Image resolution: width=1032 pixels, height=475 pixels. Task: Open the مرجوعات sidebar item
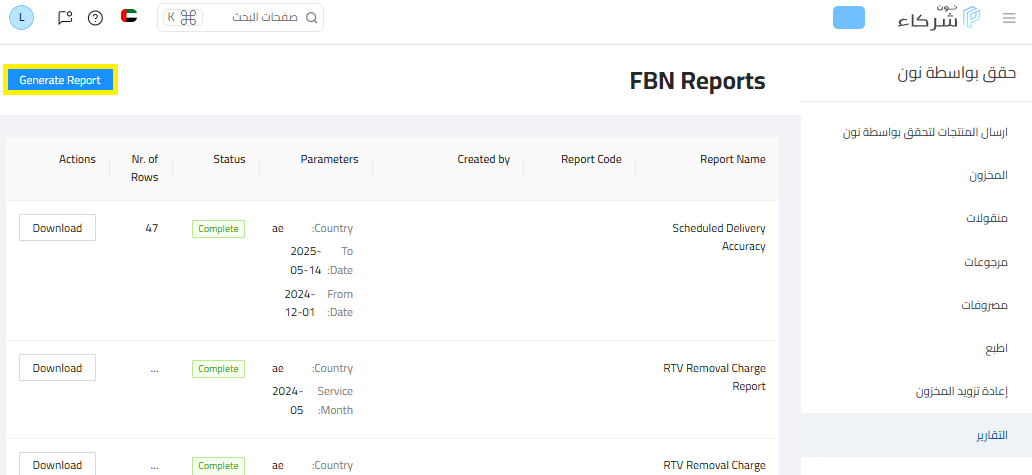click(x=986, y=262)
